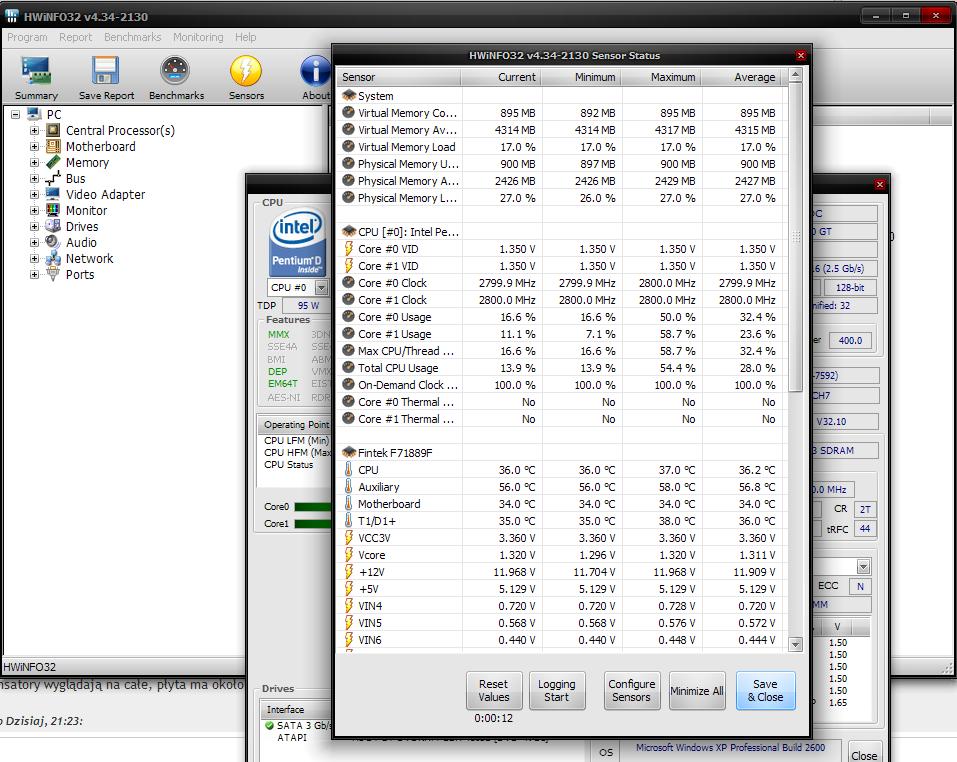
Task: Expand the Motherboard tree node
Action: [x=34, y=147]
